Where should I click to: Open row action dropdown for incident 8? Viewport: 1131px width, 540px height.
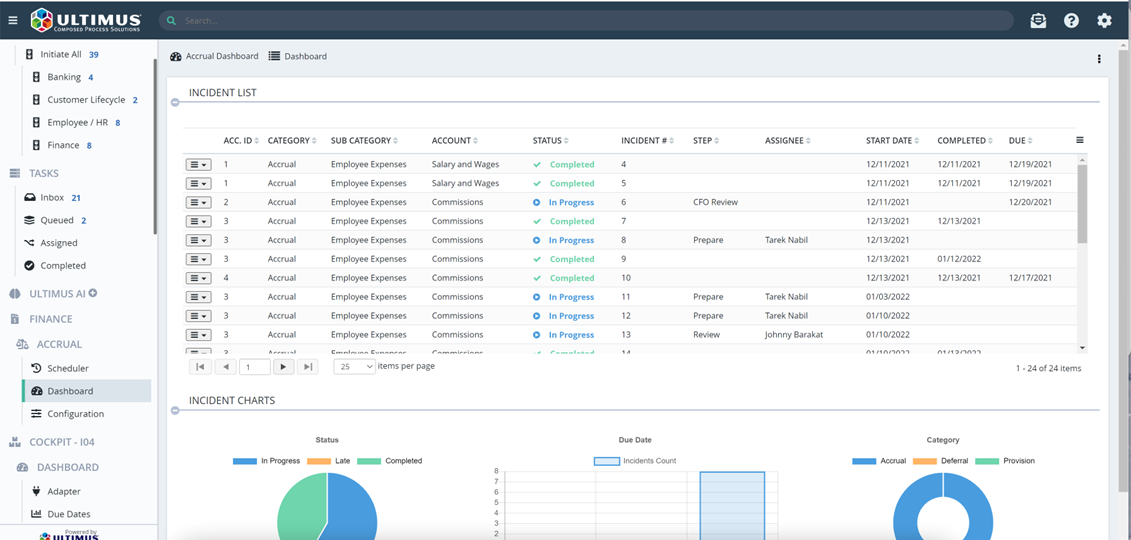pos(198,240)
